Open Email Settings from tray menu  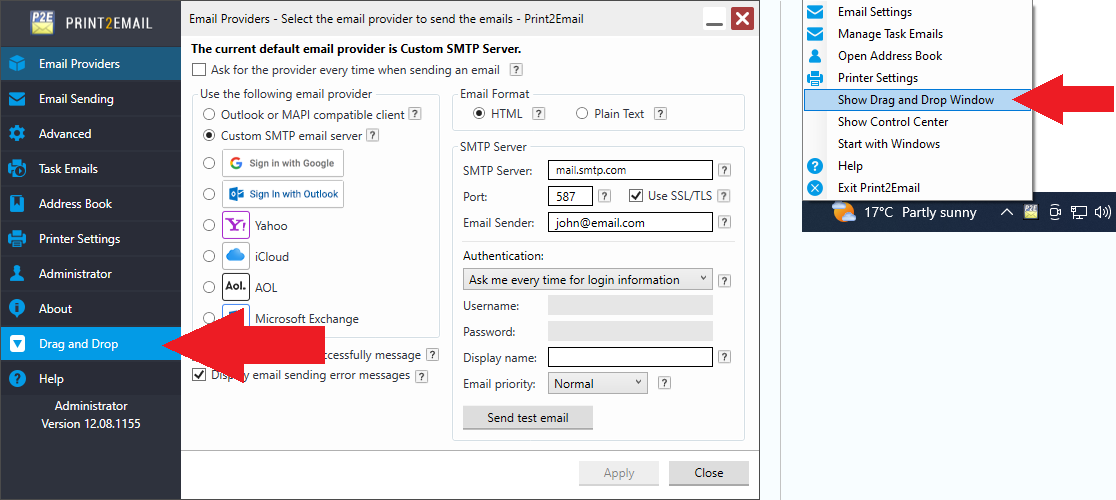point(917,12)
